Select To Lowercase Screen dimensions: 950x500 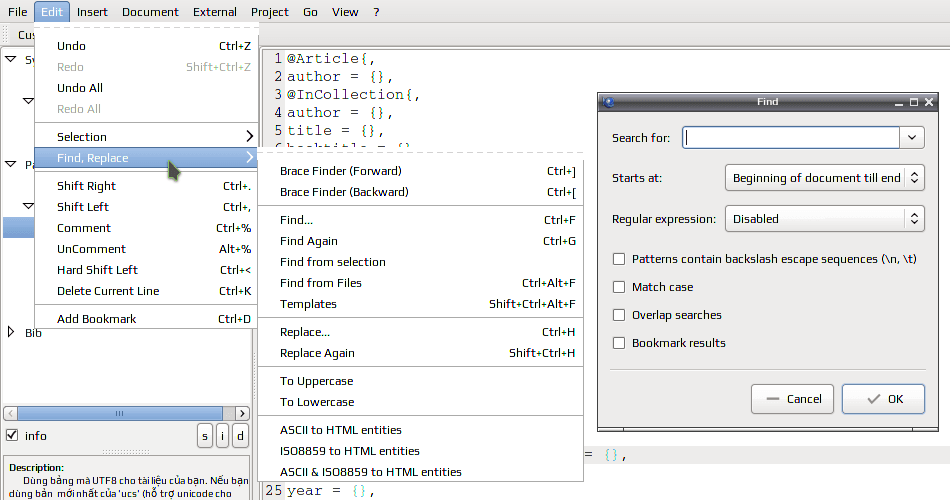[x=420, y=402]
